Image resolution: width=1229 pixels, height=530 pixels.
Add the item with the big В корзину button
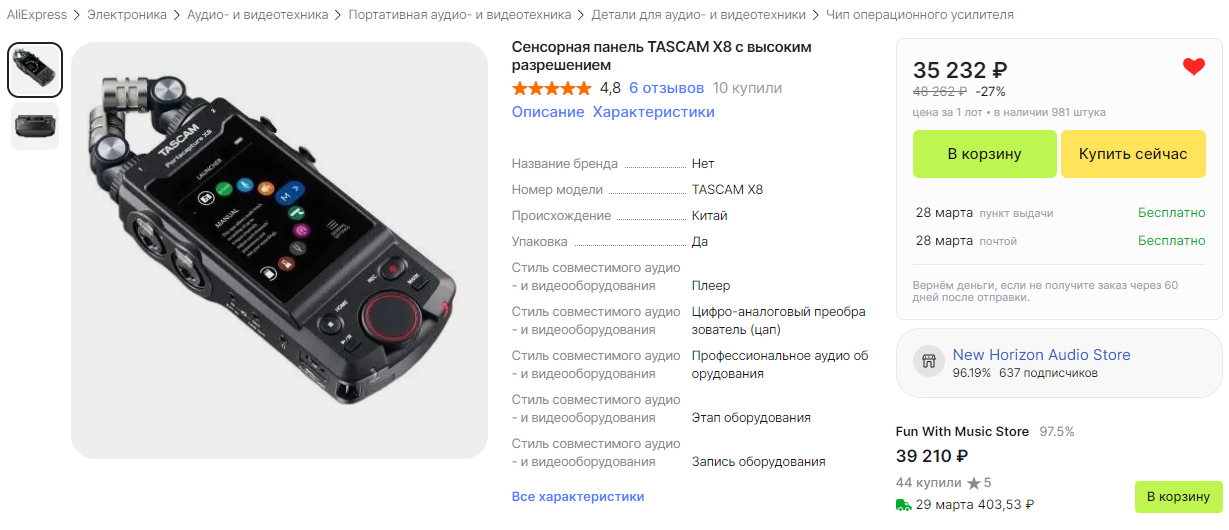[984, 154]
